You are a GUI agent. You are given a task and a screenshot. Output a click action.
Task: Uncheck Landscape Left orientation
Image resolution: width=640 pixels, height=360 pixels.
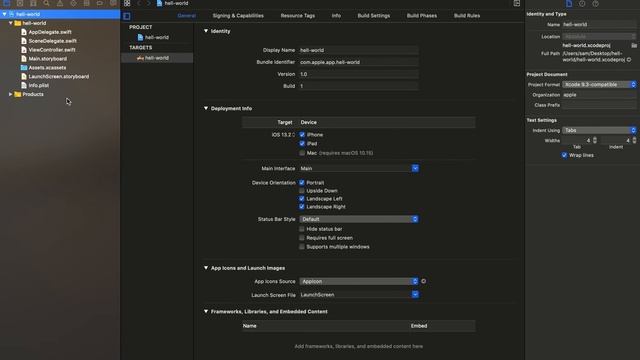(302, 199)
